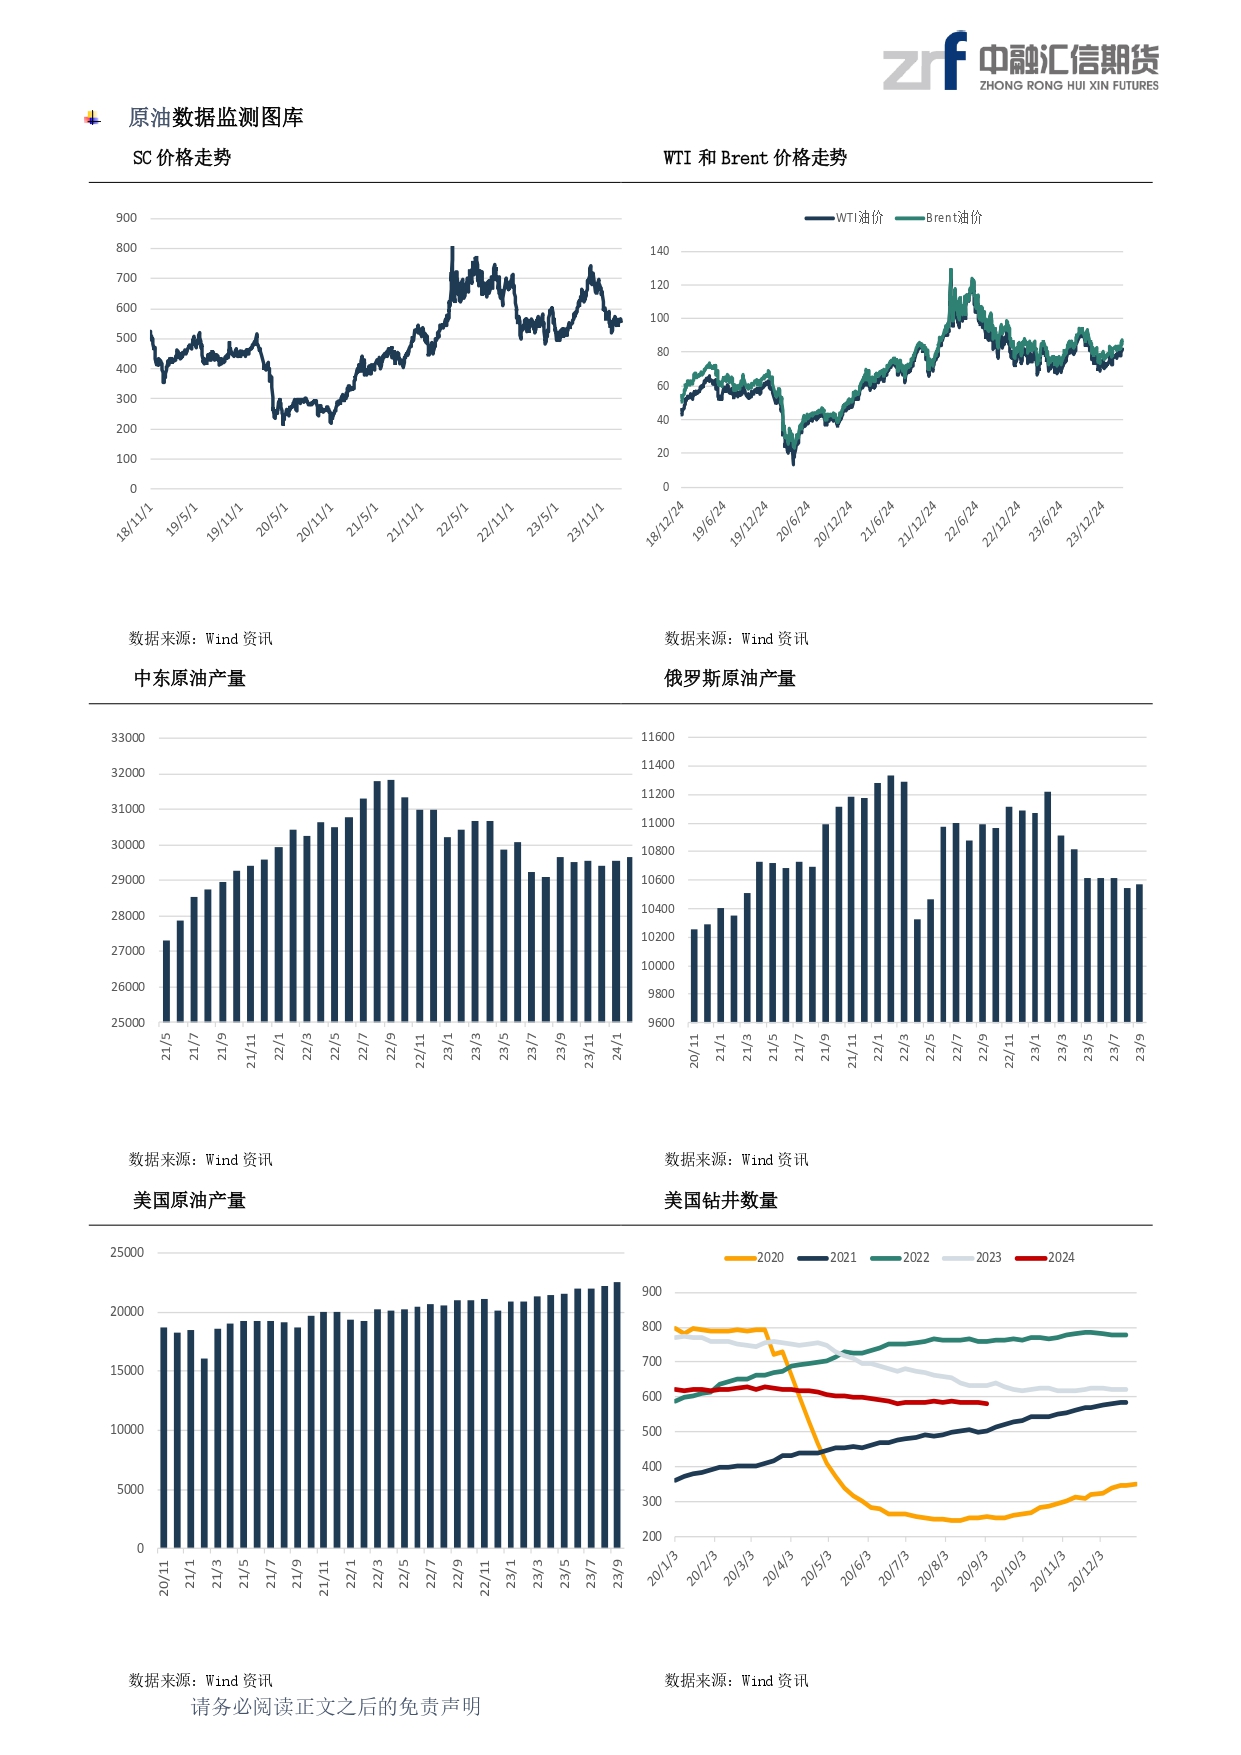Select the 2020 legend item in drilling chart

tap(755, 1258)
